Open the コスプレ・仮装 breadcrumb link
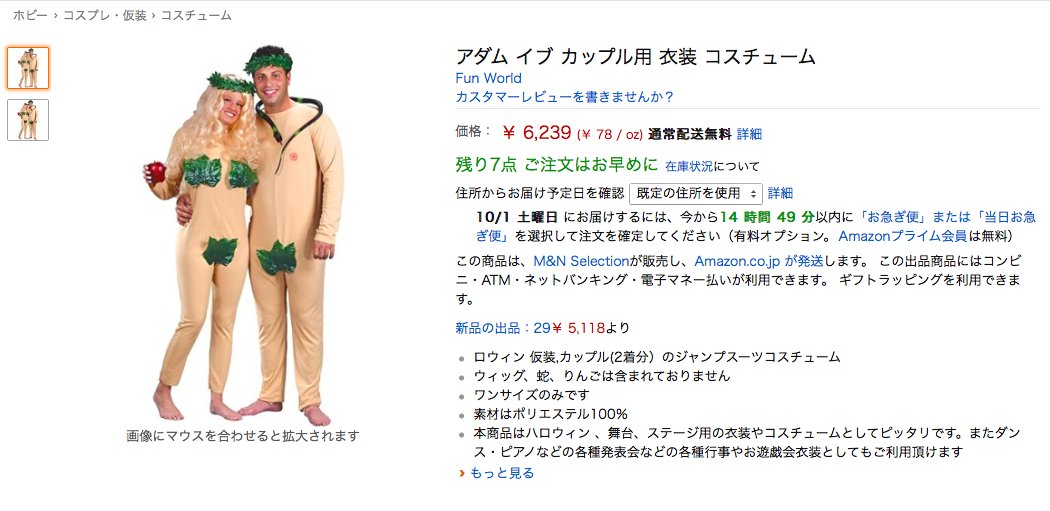1050x511 pixels. (104, 15)
